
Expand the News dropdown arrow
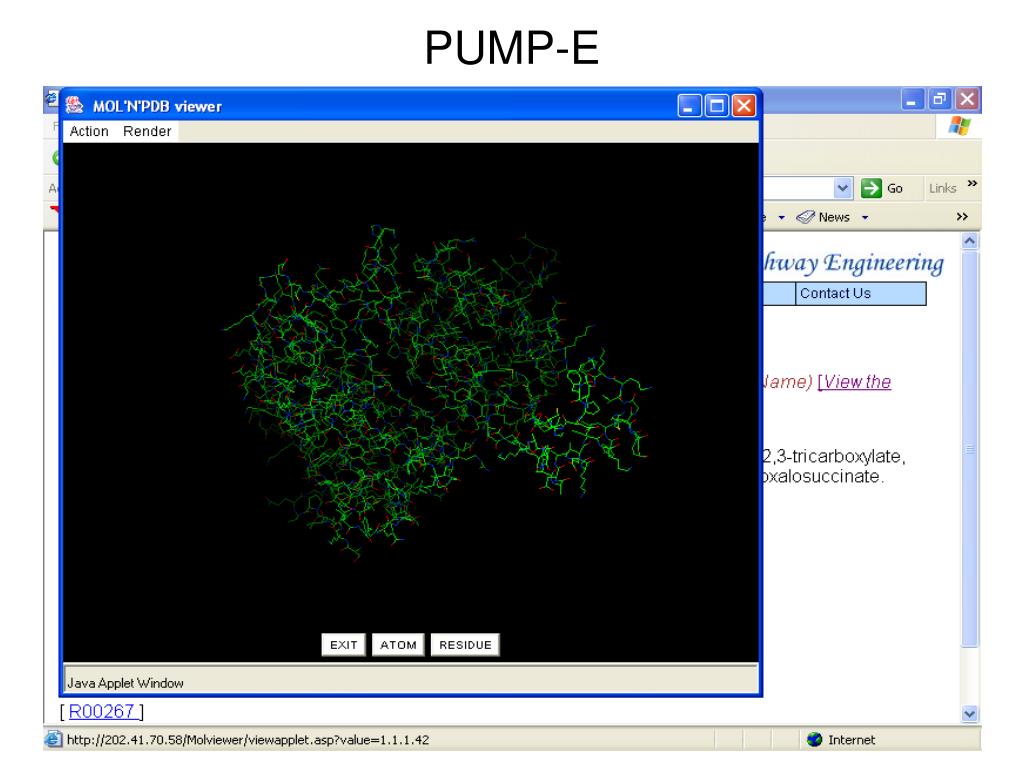point(865,217)
